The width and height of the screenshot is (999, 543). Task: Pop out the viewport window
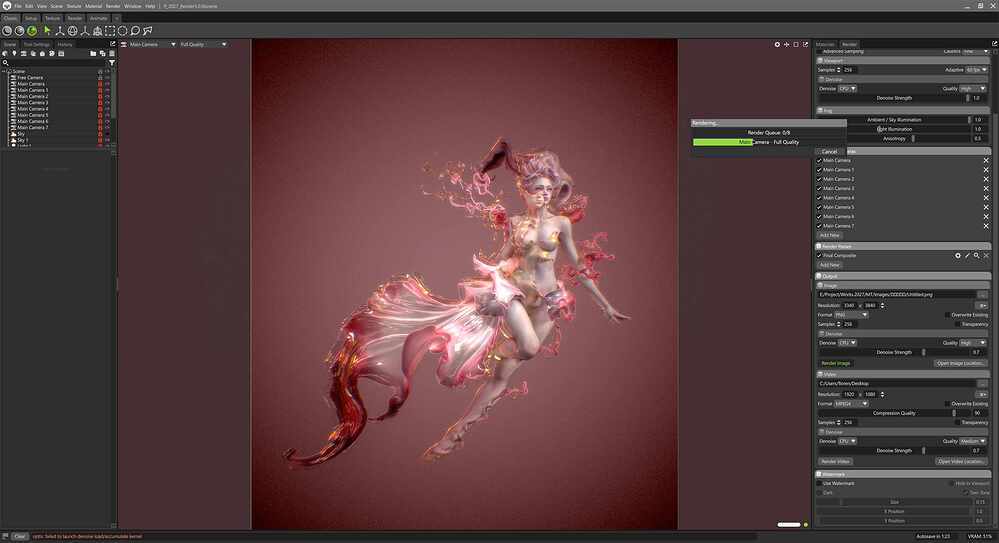(x=805, y=45)
